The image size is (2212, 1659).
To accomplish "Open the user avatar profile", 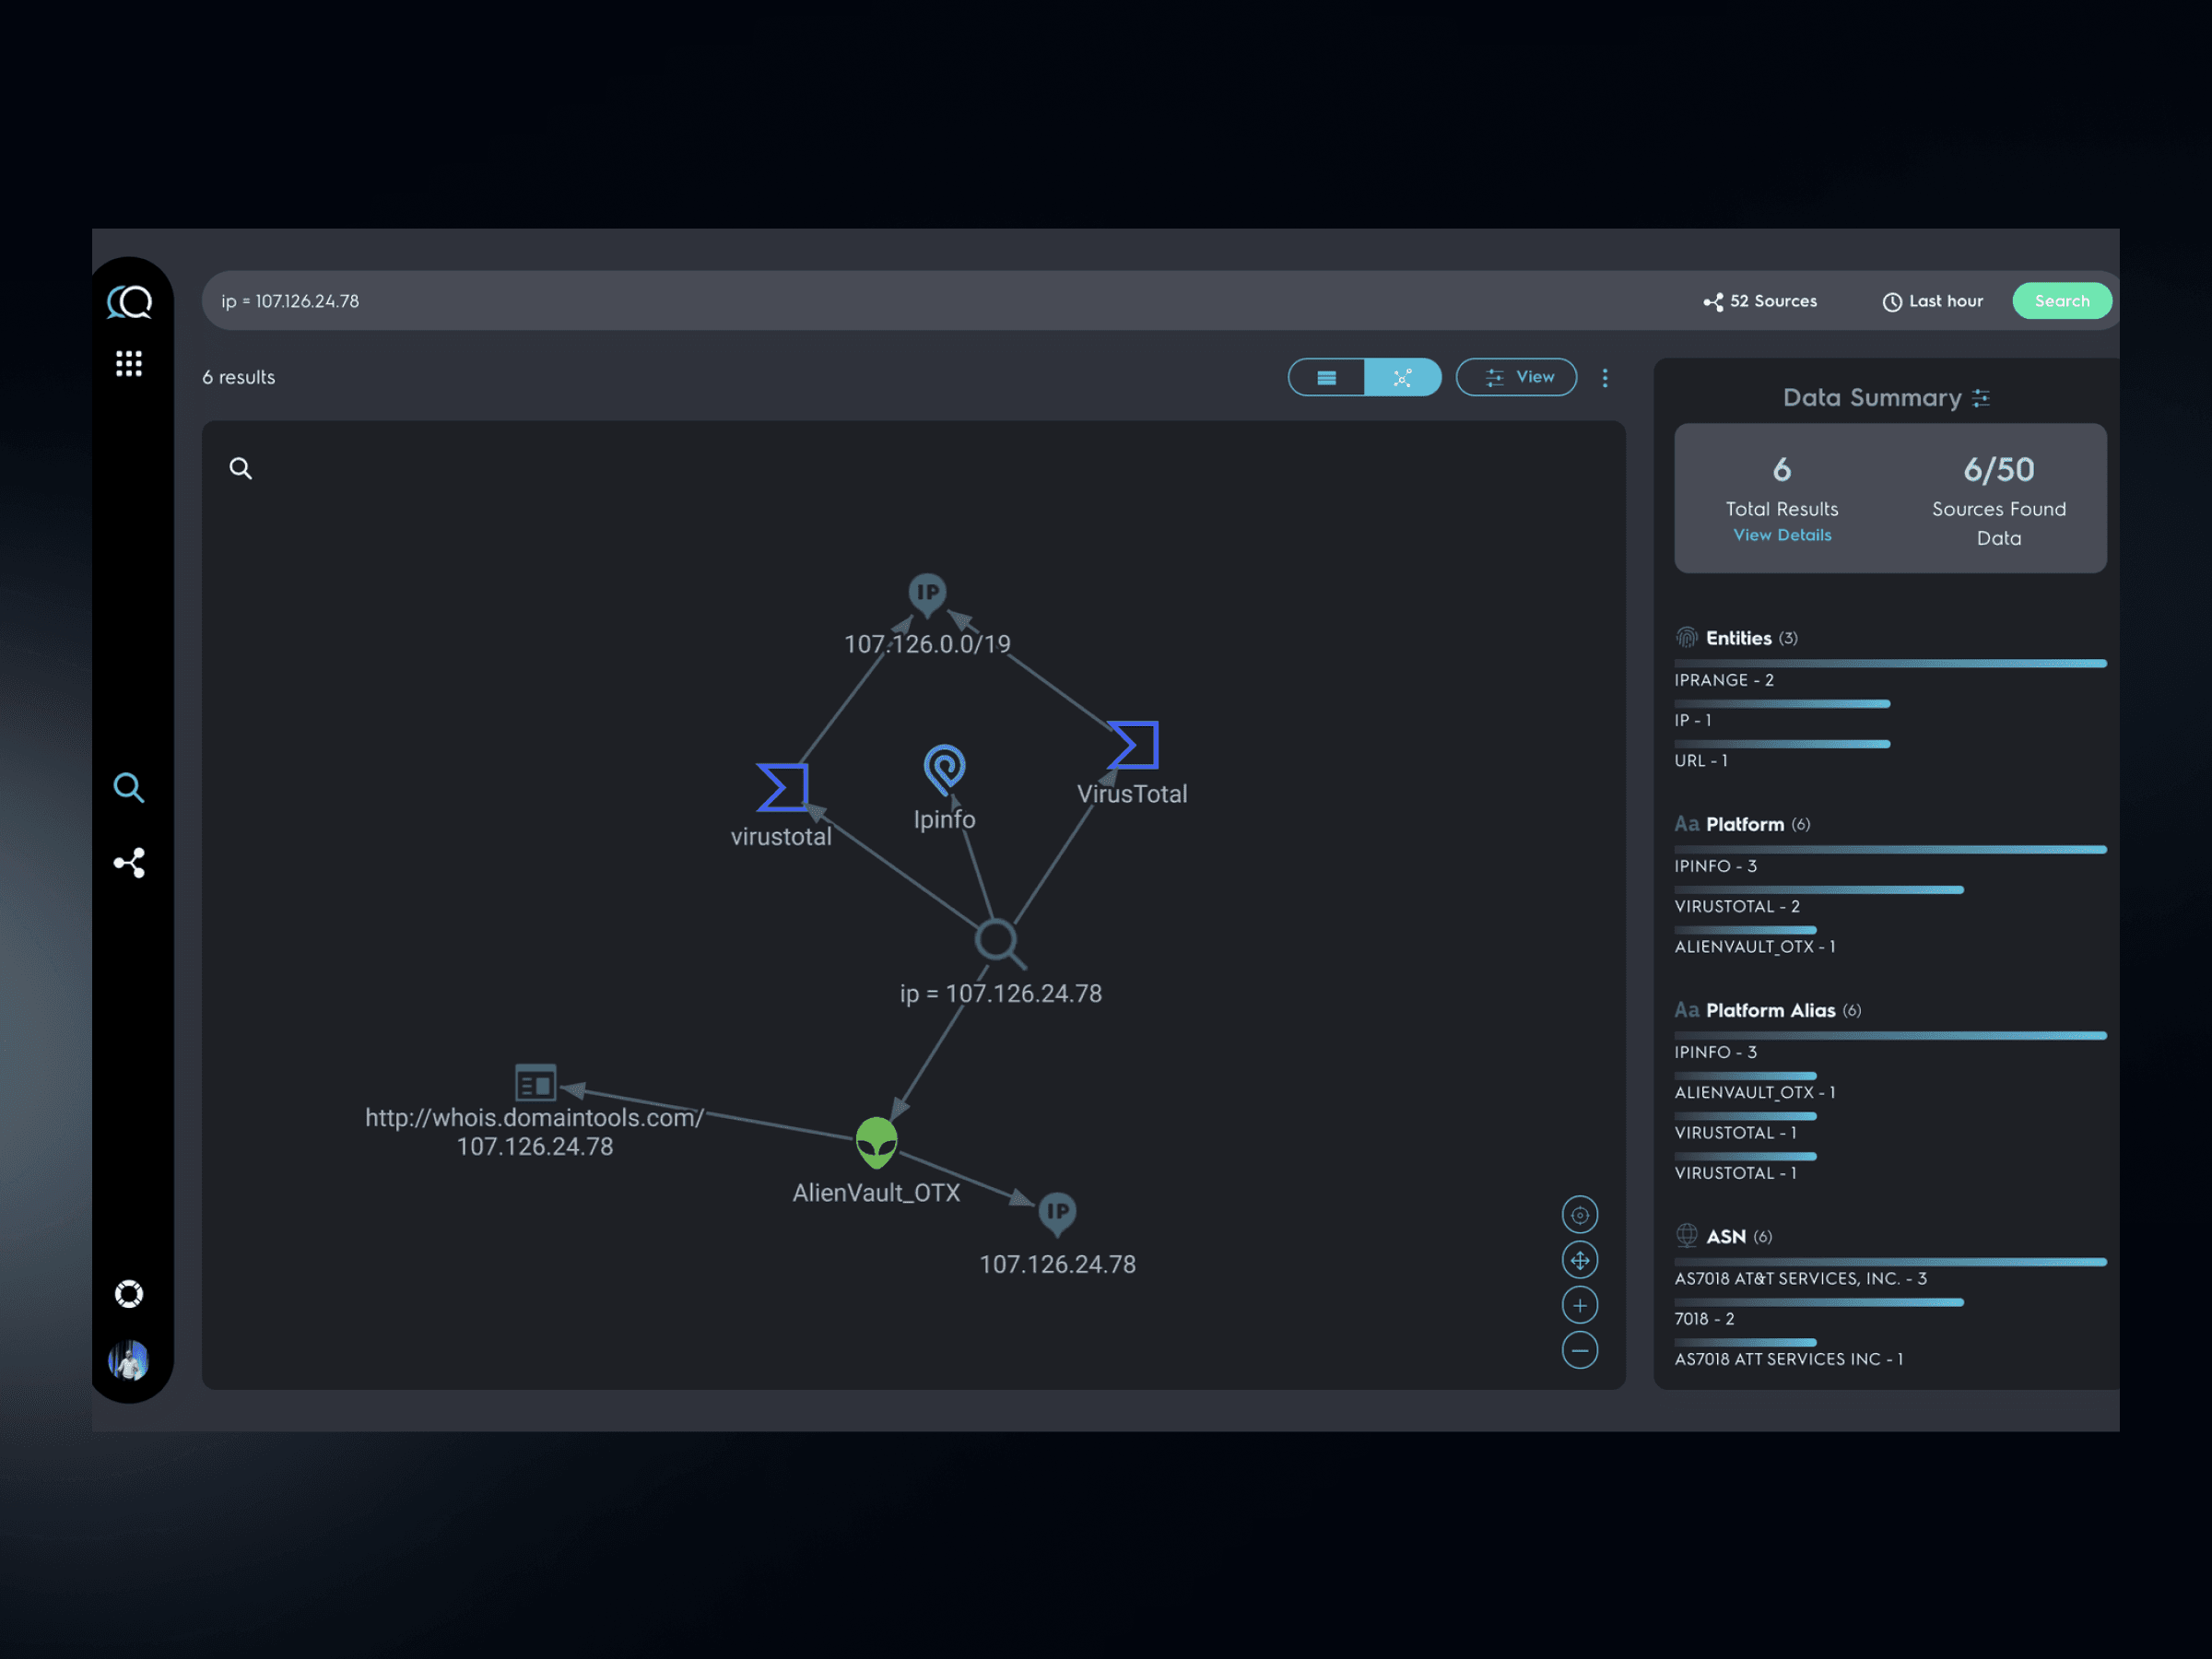I will point(129,1360).
